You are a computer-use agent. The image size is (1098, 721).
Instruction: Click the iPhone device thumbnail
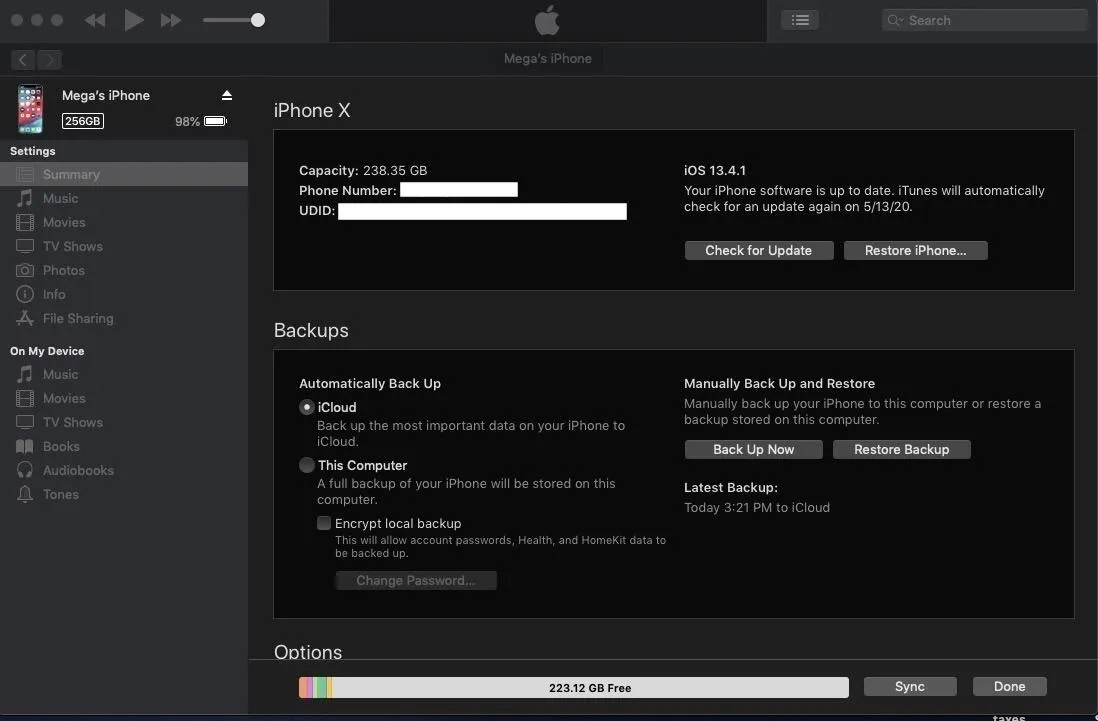click(x=30, y=108)
